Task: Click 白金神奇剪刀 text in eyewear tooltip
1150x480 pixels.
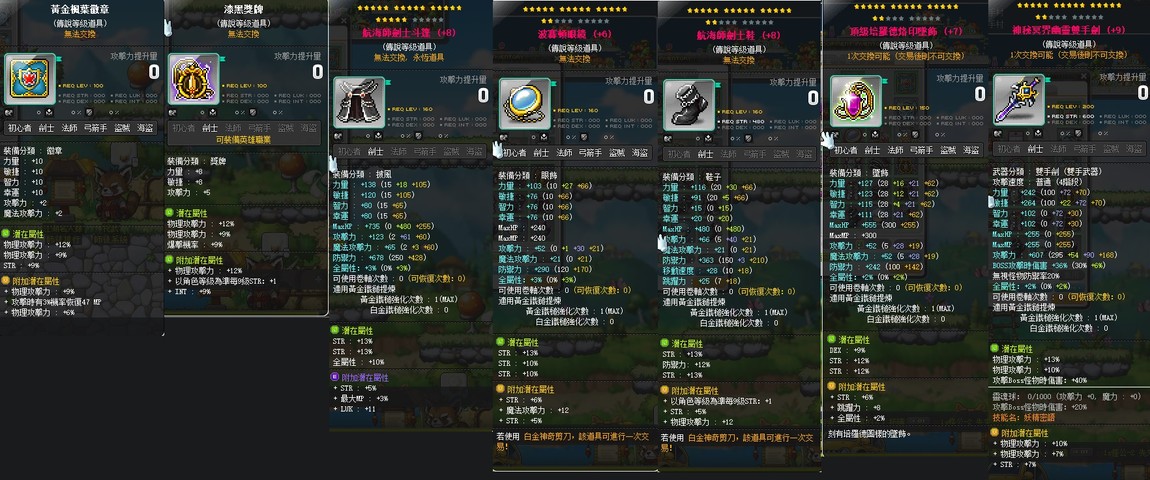Action: [x=551, y=437]
